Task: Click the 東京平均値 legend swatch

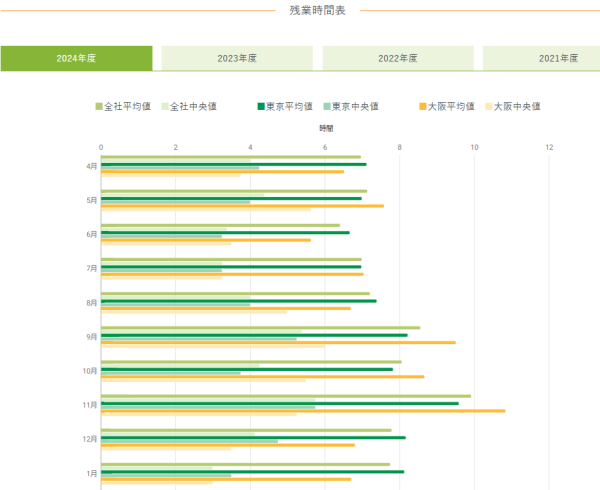Action: point(261,106)
